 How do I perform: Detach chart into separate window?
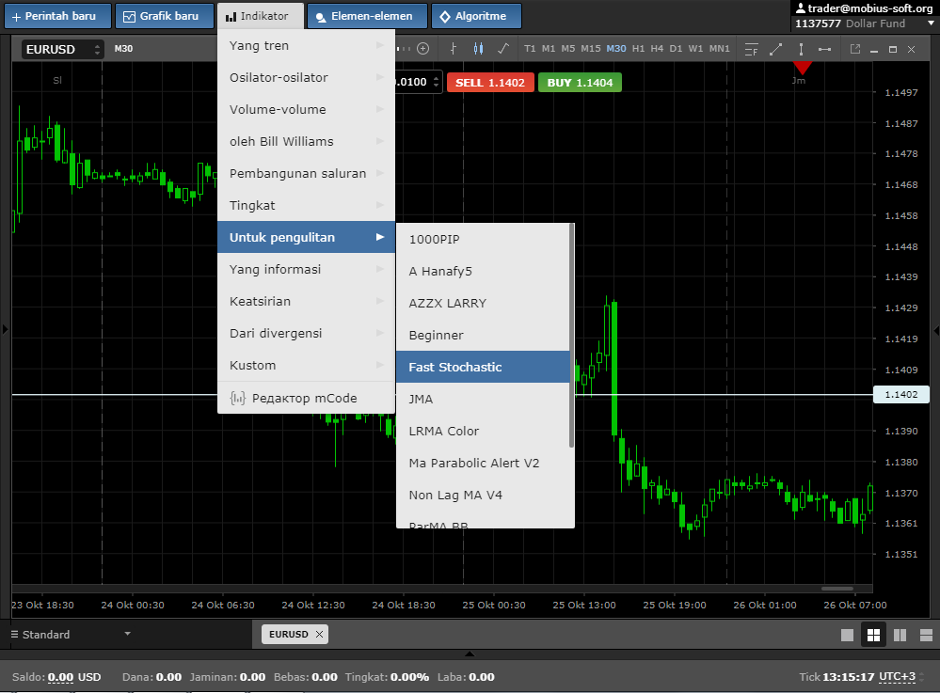tap(855, 49)
